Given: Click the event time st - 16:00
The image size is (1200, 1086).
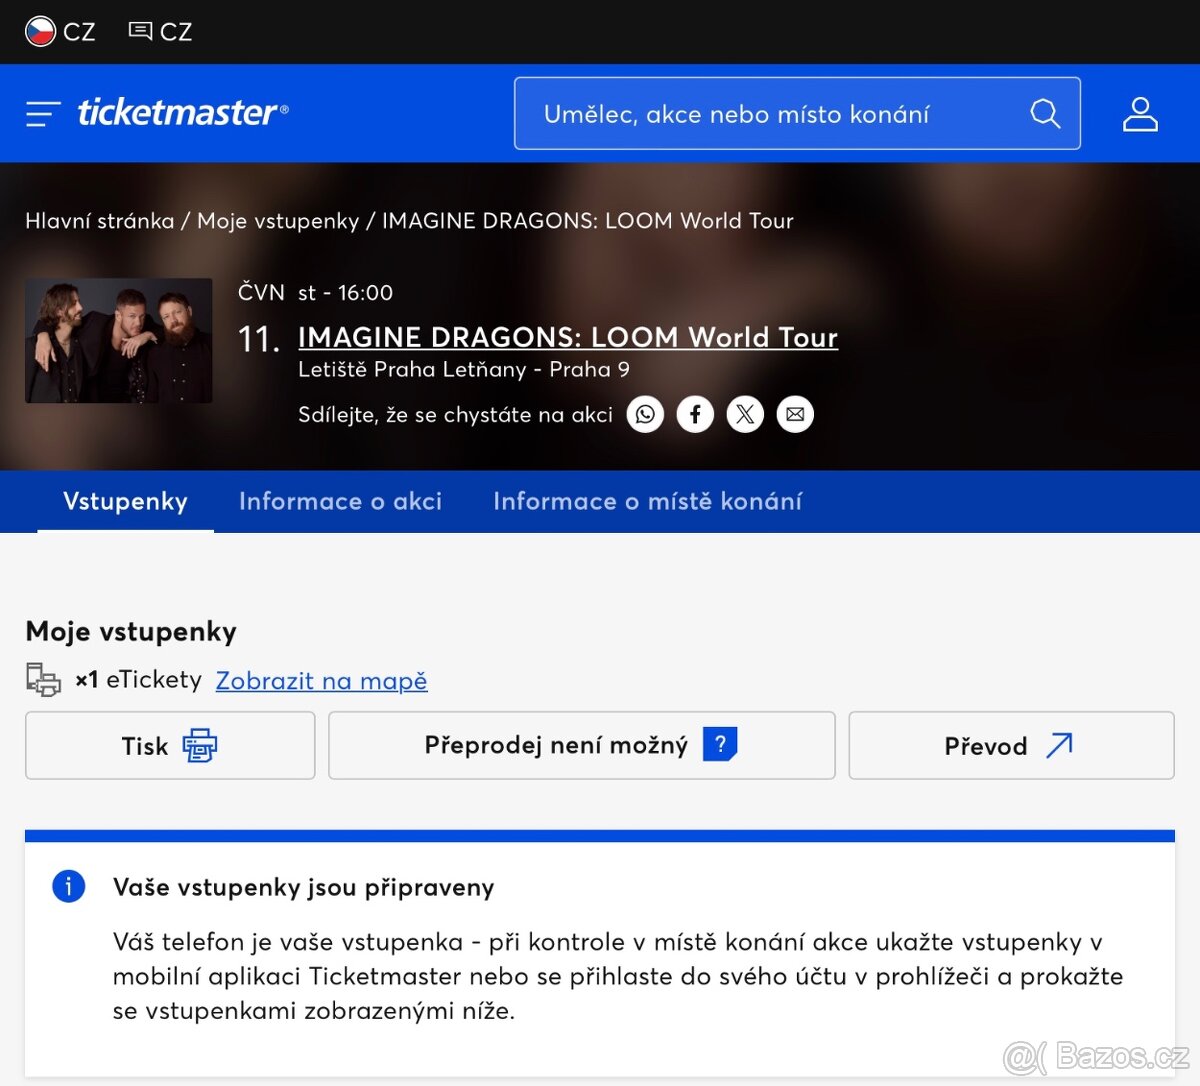Looking at the screenshot, I should [x=346, y=293].
